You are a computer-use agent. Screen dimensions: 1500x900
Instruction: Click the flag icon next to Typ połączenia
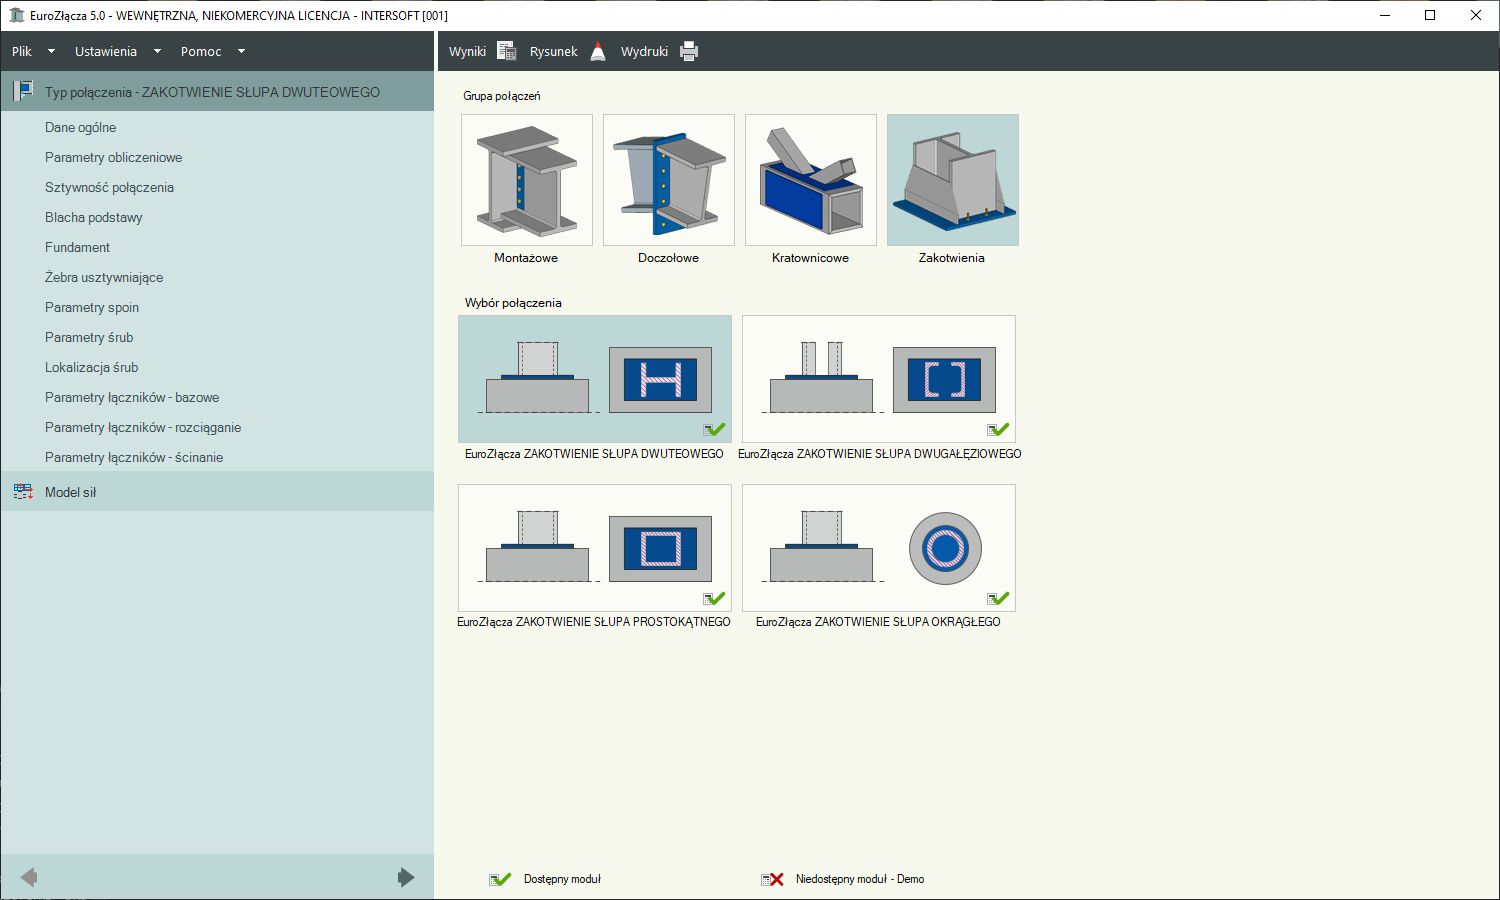click(23, 91)
